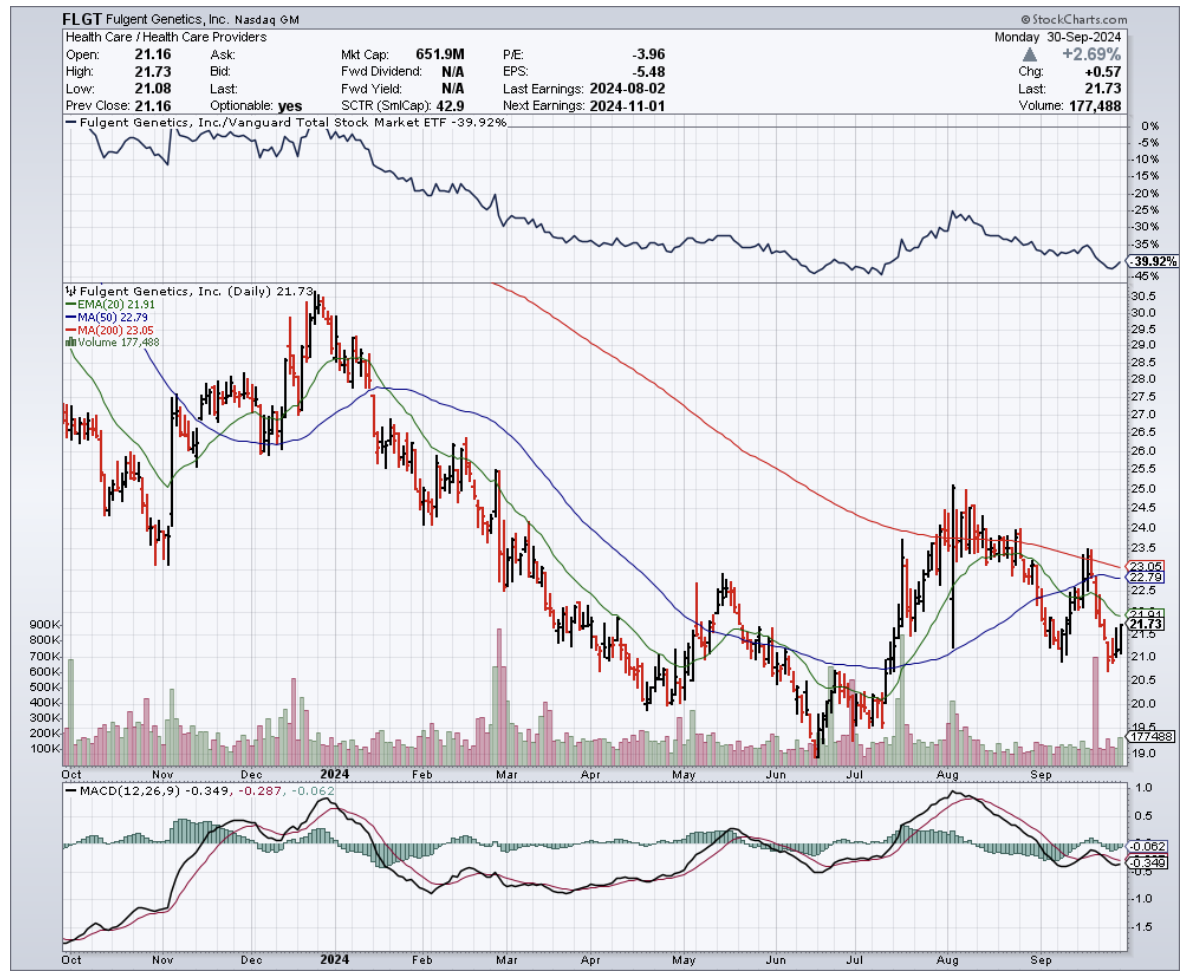Click the StockCharts.com copyright watermark

tap(1073, 19)
